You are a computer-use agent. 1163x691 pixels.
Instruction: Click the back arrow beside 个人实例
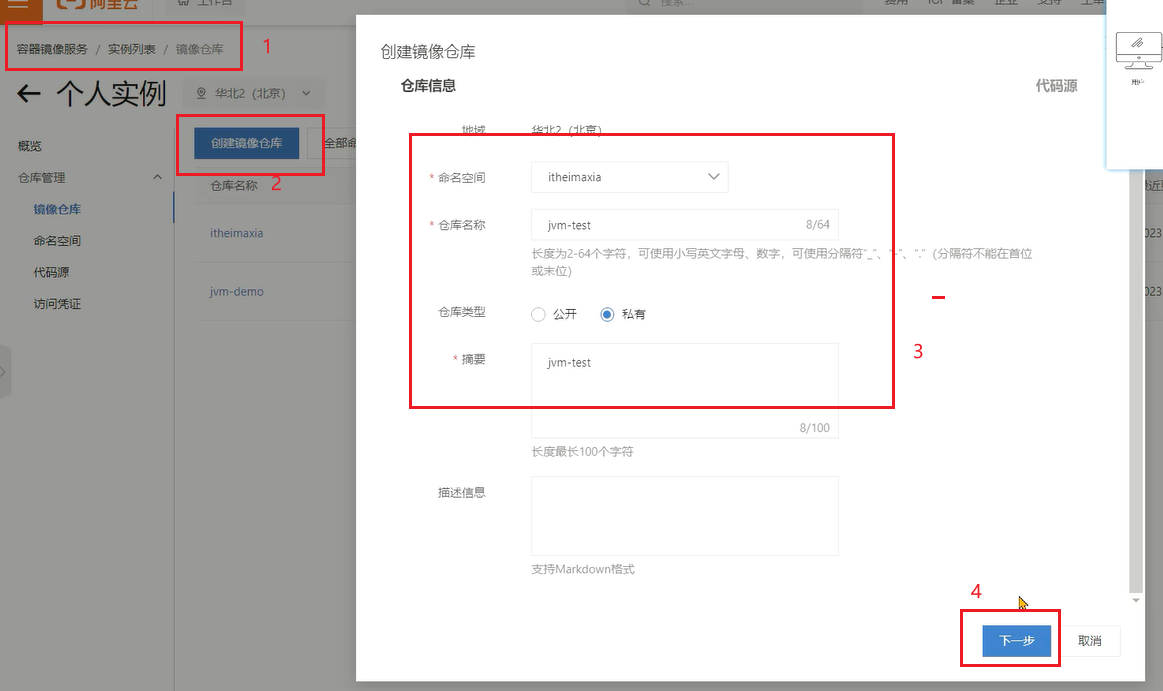pos(29,95)
